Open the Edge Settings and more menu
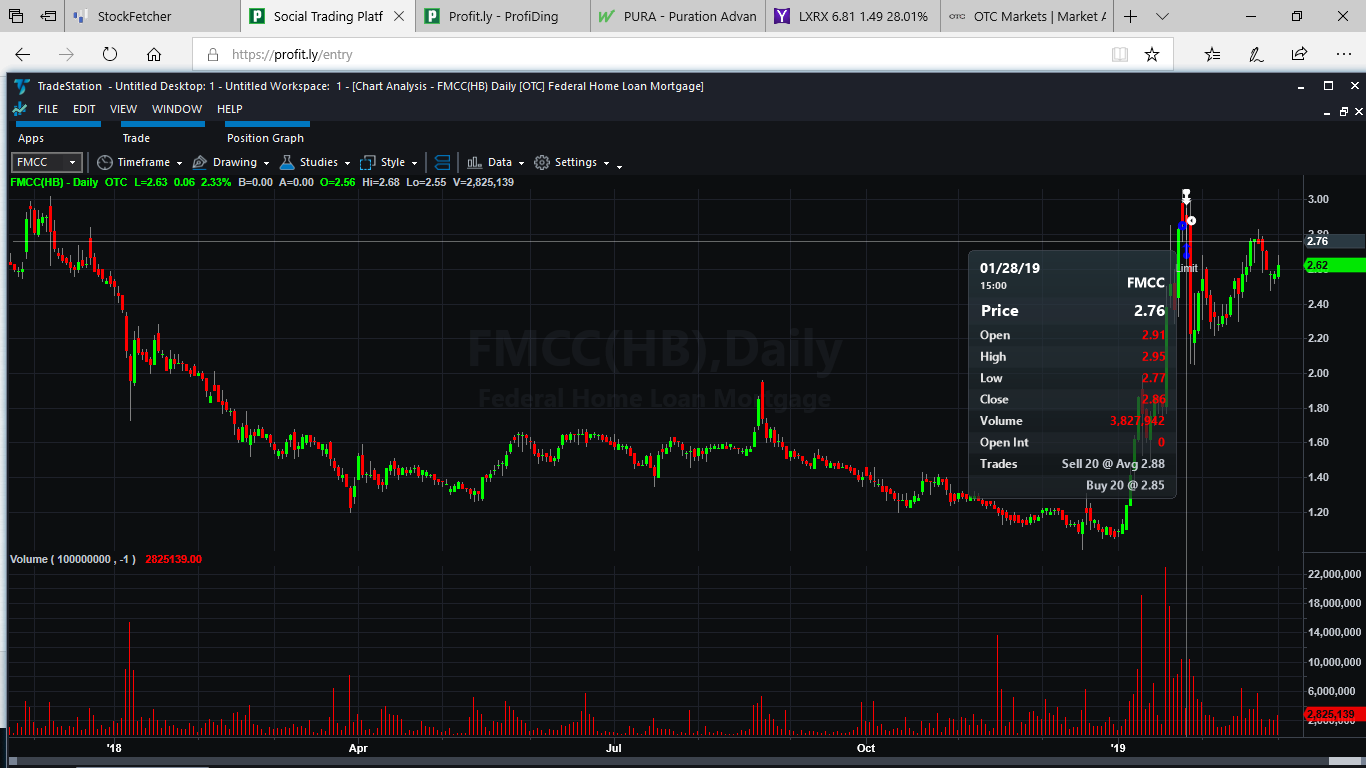 1342,55
